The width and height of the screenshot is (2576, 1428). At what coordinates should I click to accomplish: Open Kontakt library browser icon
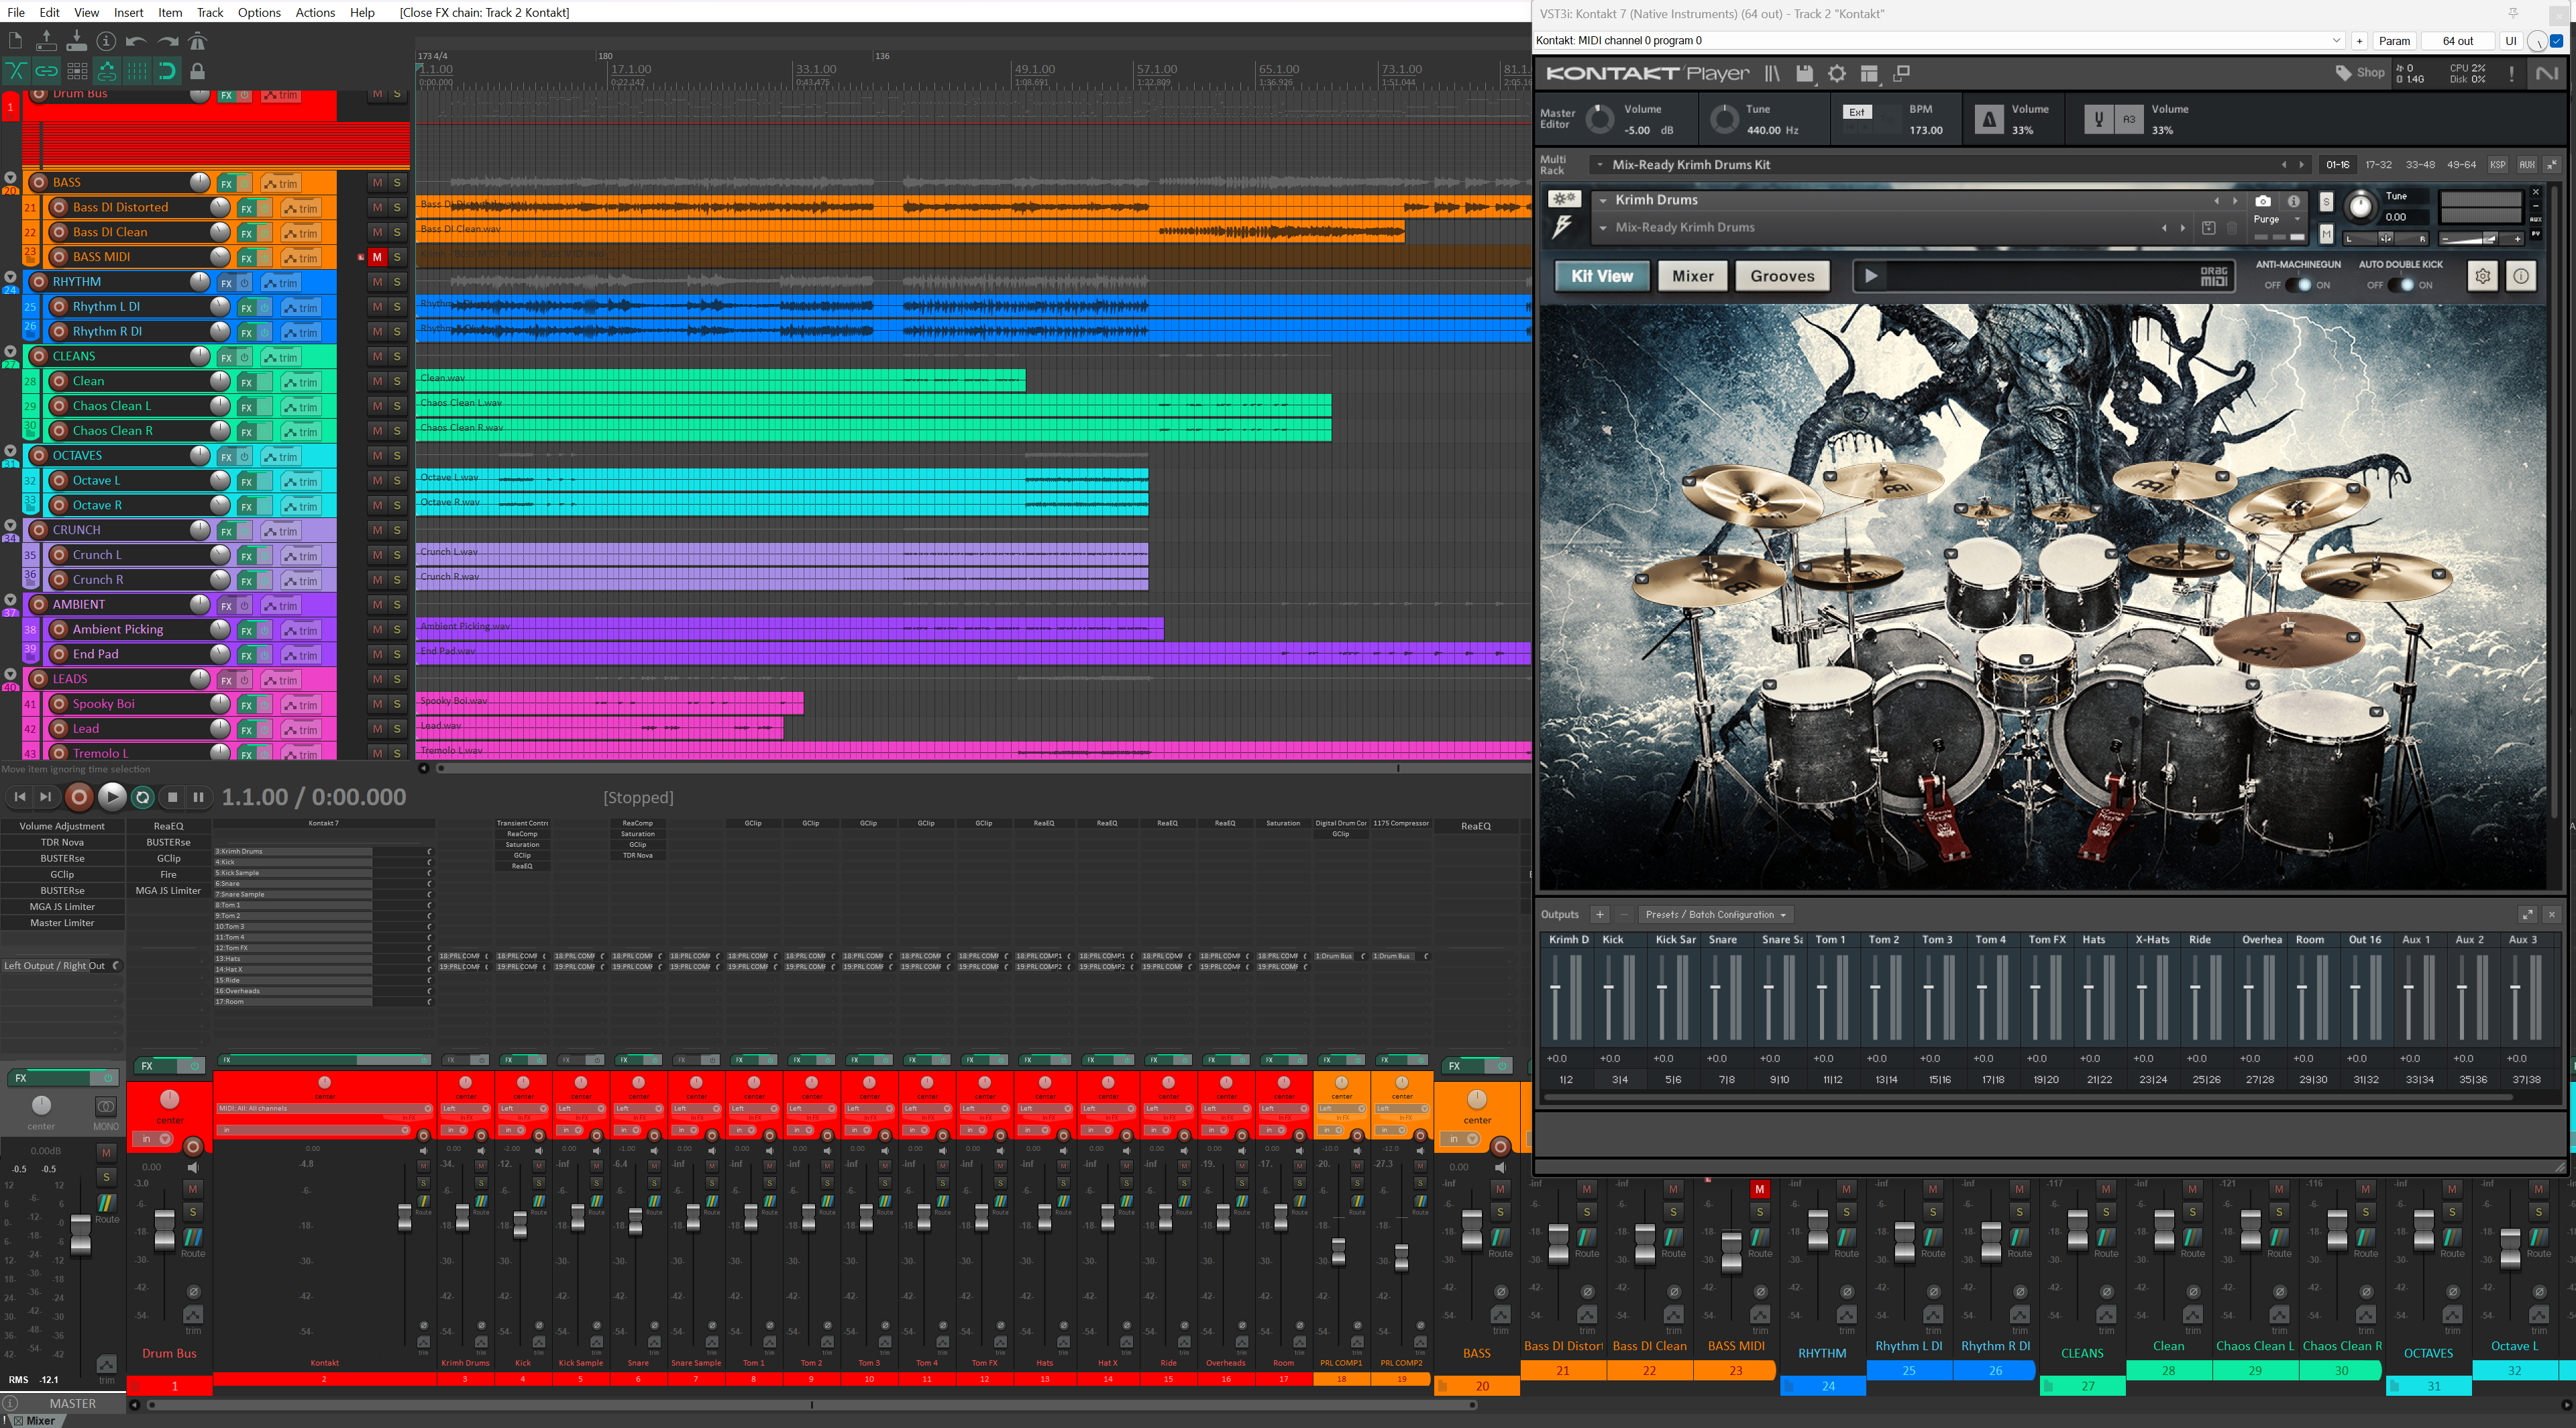coord(1772,73)
